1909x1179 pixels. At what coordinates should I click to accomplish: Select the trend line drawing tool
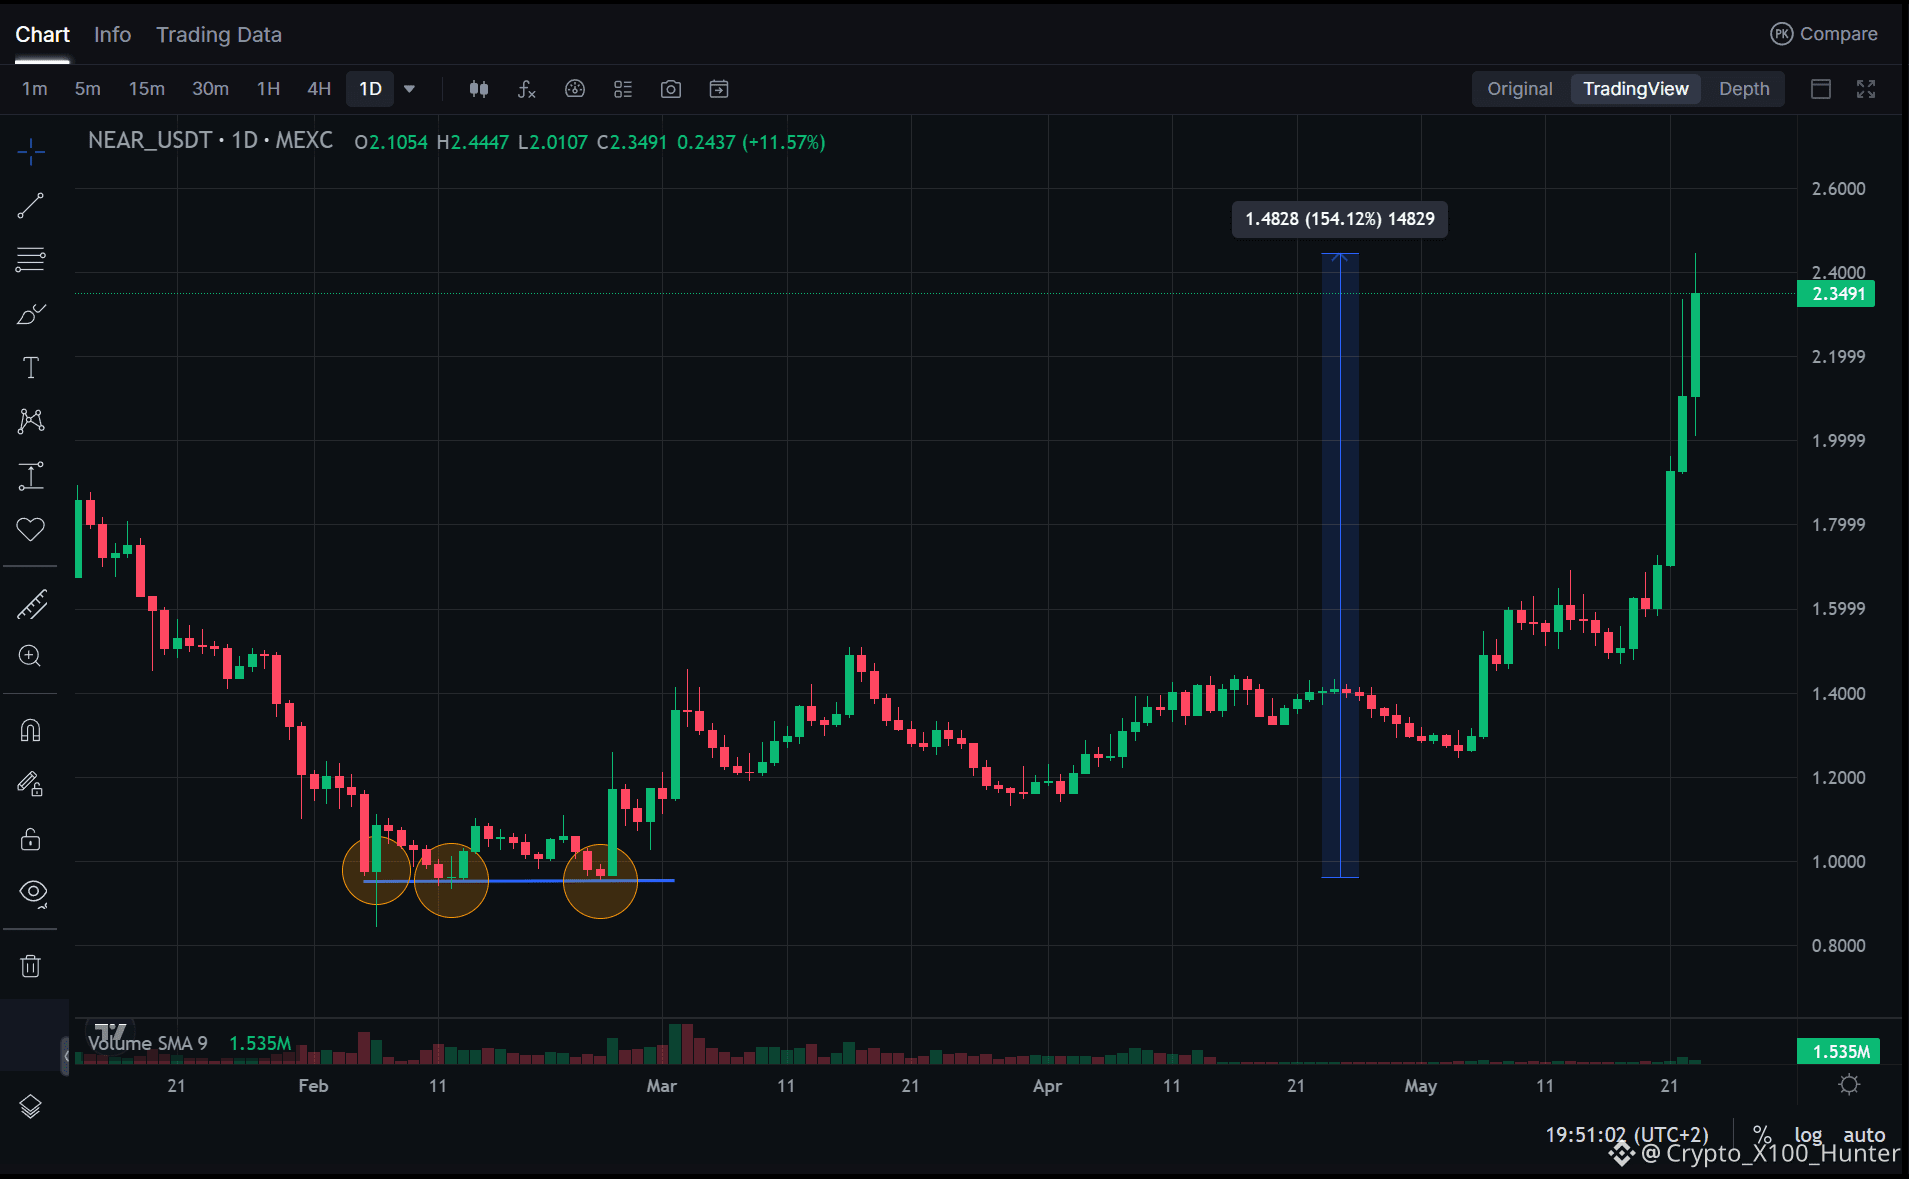coord(31,206)
